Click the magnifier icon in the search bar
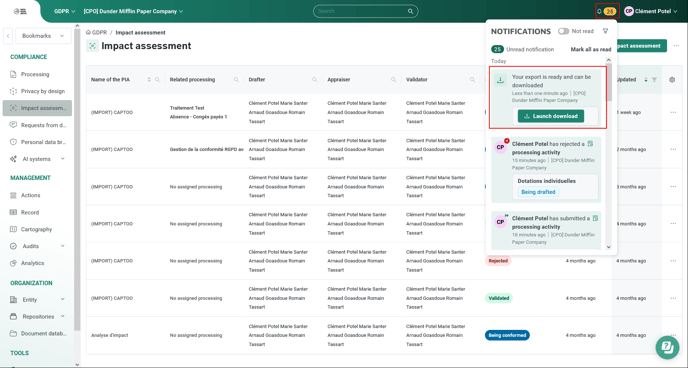This screenshot has height=368, width=688. coord(411,11)
